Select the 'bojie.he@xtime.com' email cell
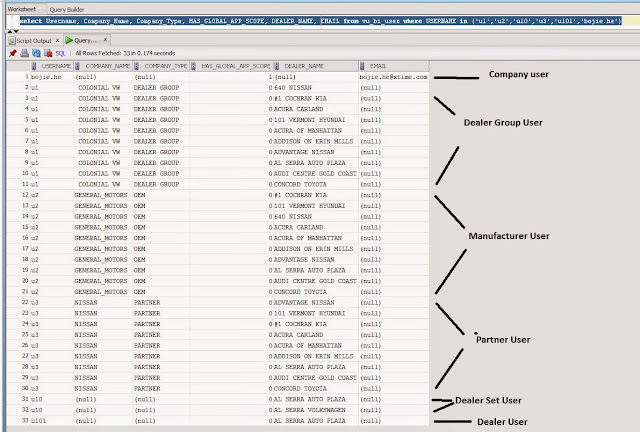Screen dimensions: 640x432 point(393,77)
